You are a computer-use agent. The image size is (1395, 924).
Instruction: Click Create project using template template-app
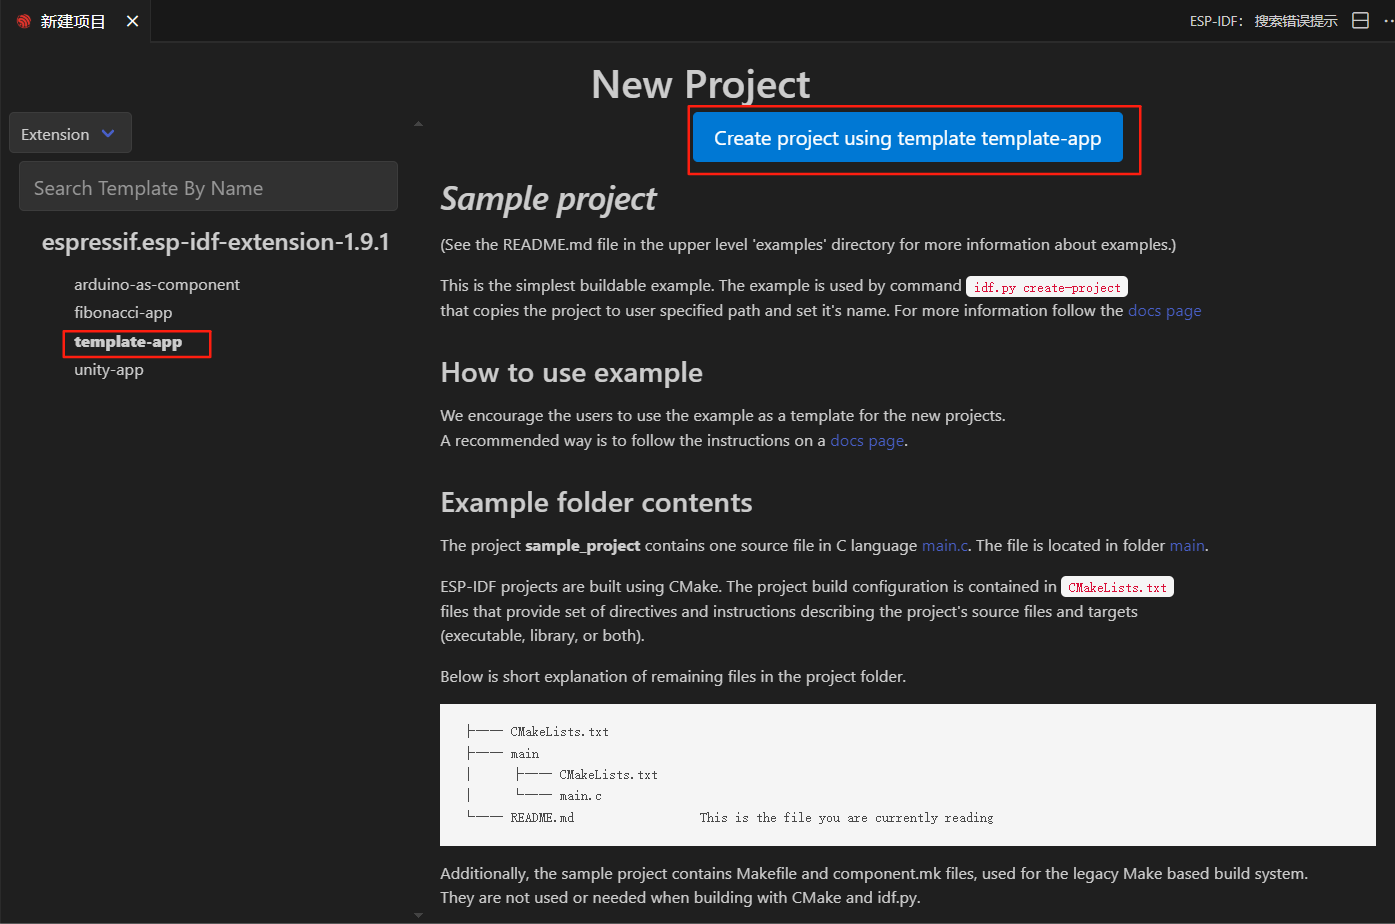(x=908, y=138)
